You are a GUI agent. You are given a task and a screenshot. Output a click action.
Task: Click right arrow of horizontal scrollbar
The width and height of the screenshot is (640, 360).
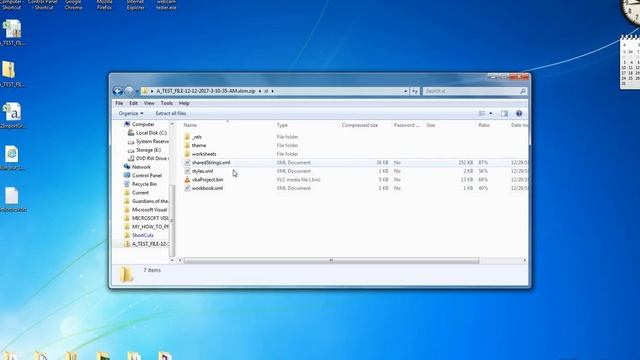524,260
